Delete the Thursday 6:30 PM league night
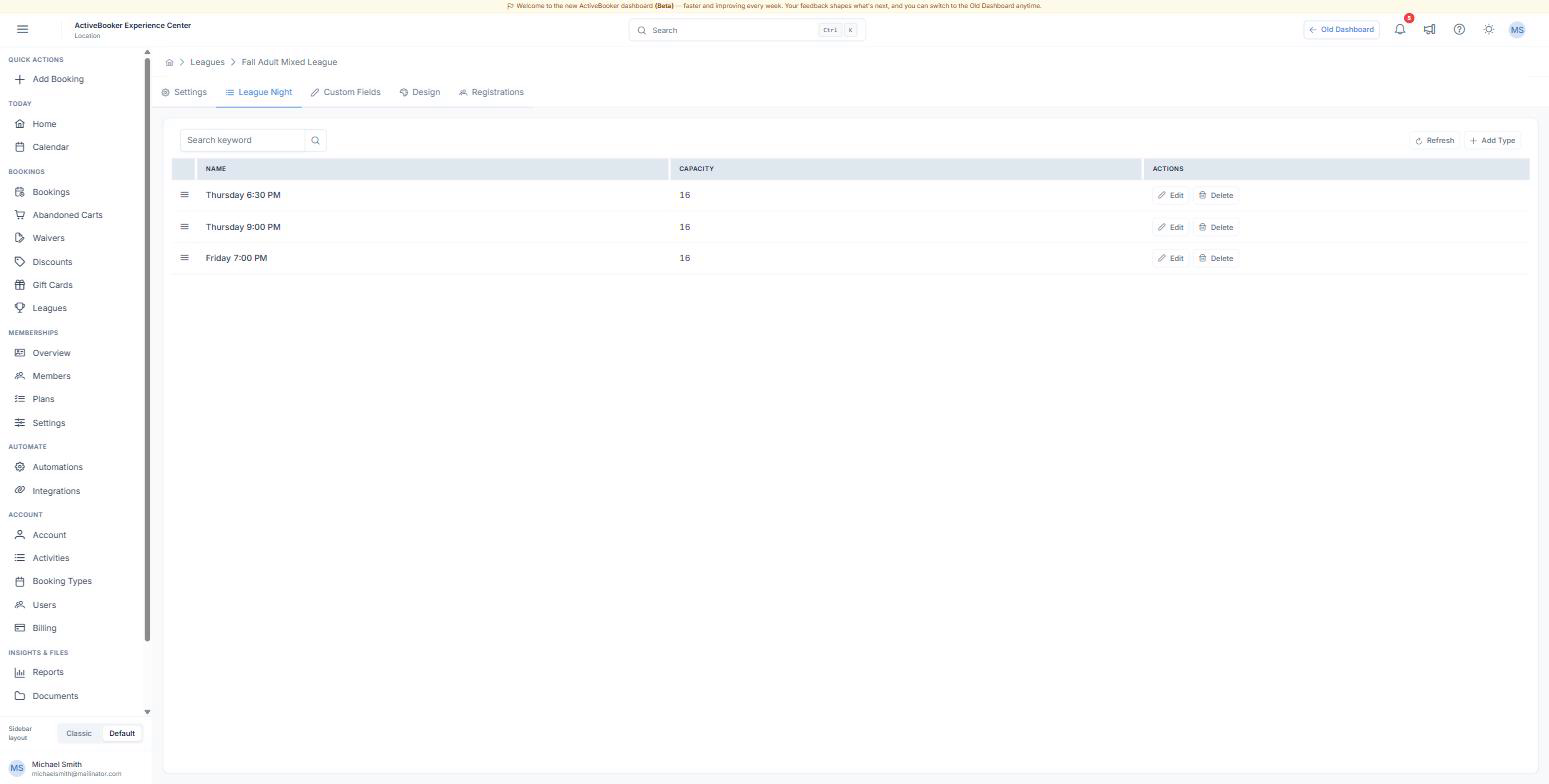Screen dimensions: 1549x784 (x=1216, y=196)
